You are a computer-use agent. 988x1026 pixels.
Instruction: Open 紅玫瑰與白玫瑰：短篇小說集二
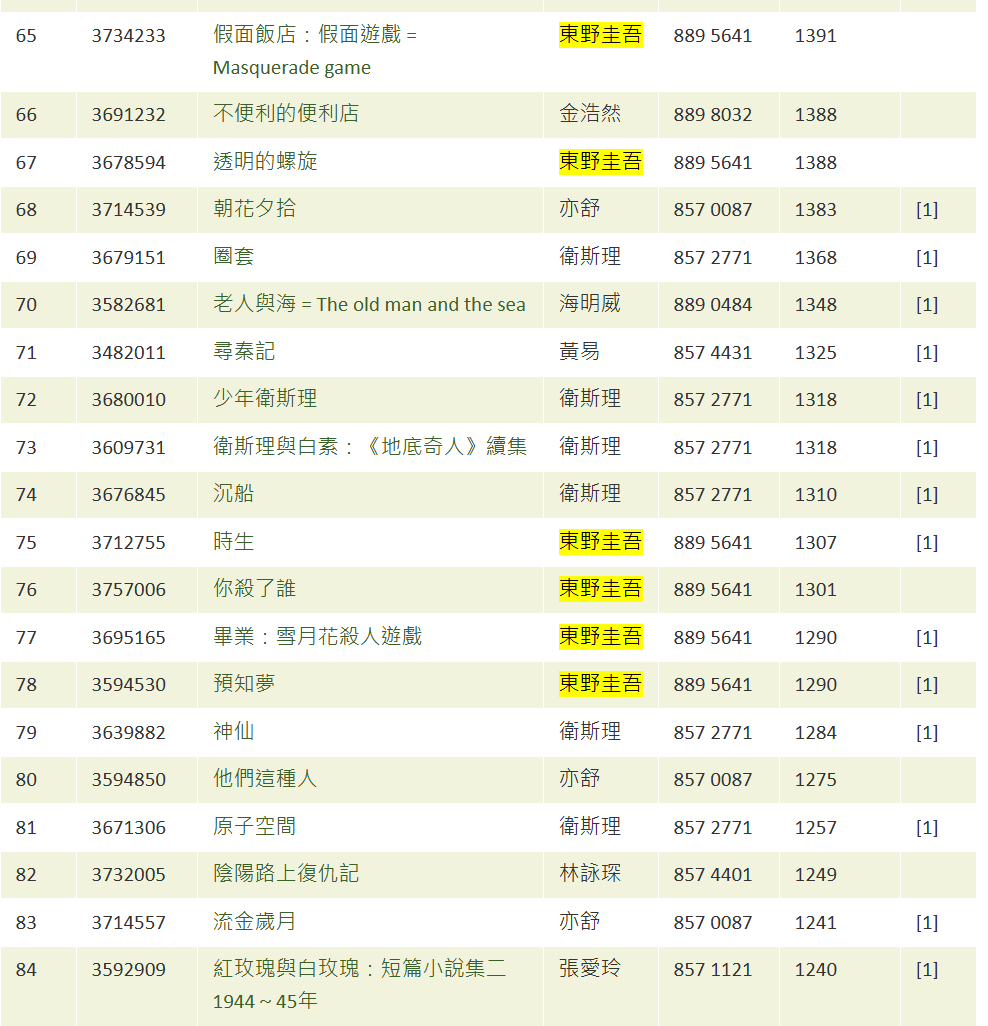pos(359,985)
